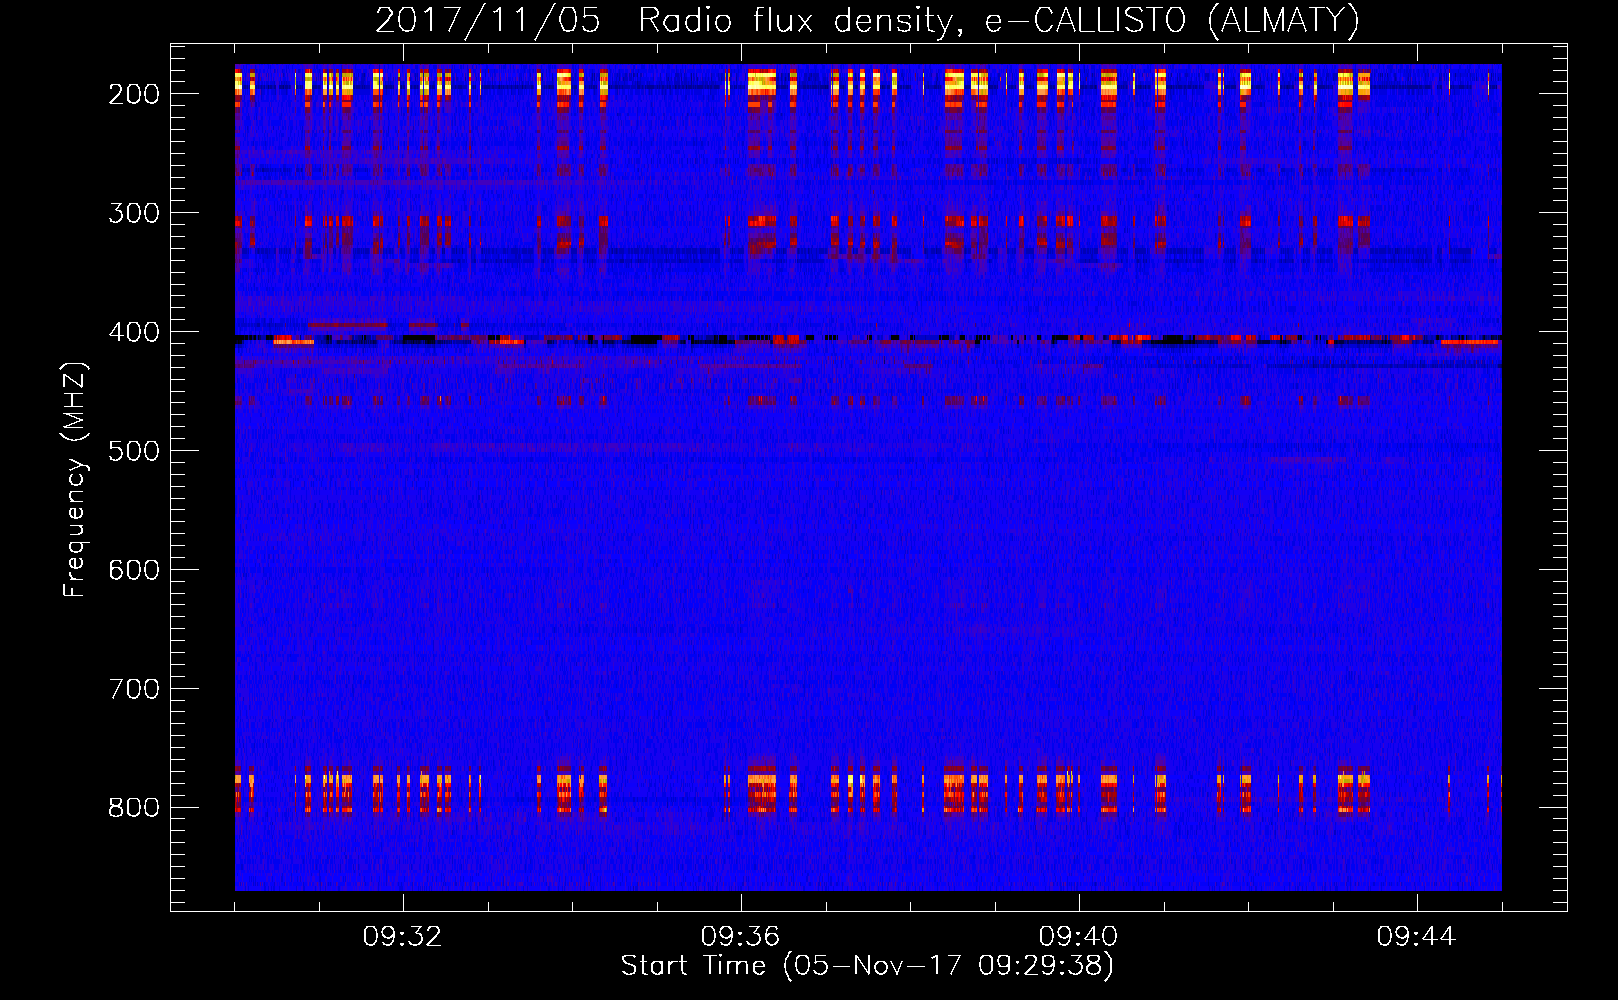The width and height of the screenshot is (1618, 1000).
Task: Click the 500 frequency tick label
Action: 134,451
